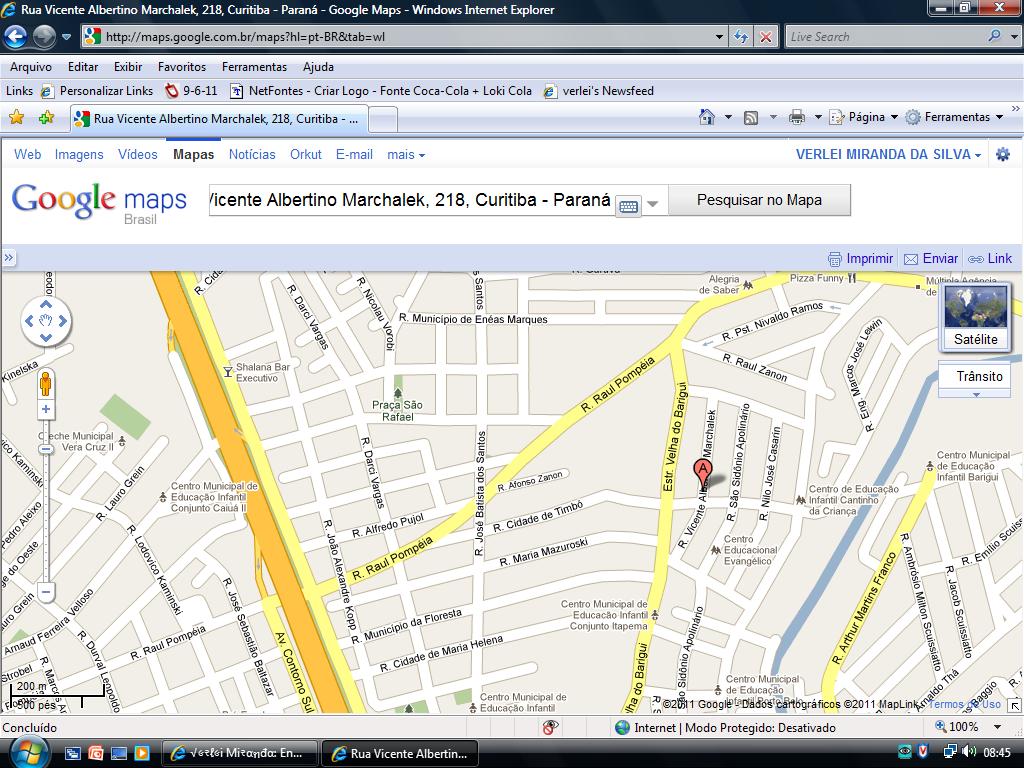Open the on-screen keyboard icon in search box
The width and height of the screenshot is (1024, 768).
628,206
